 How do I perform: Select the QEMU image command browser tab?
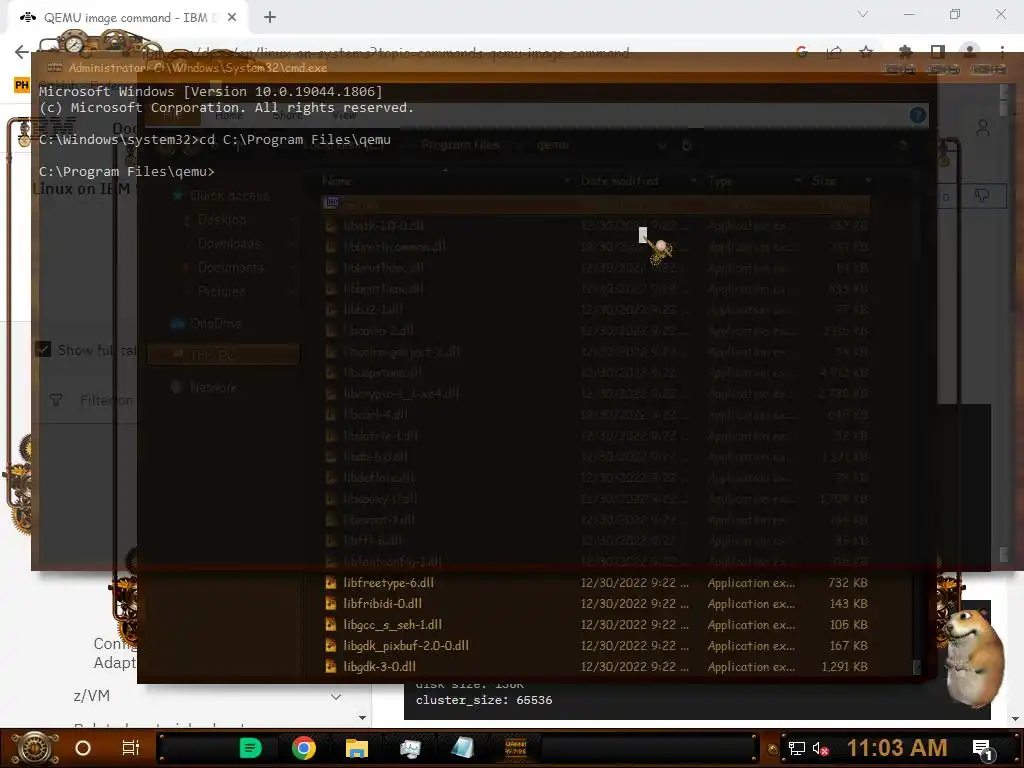point(127,18)
